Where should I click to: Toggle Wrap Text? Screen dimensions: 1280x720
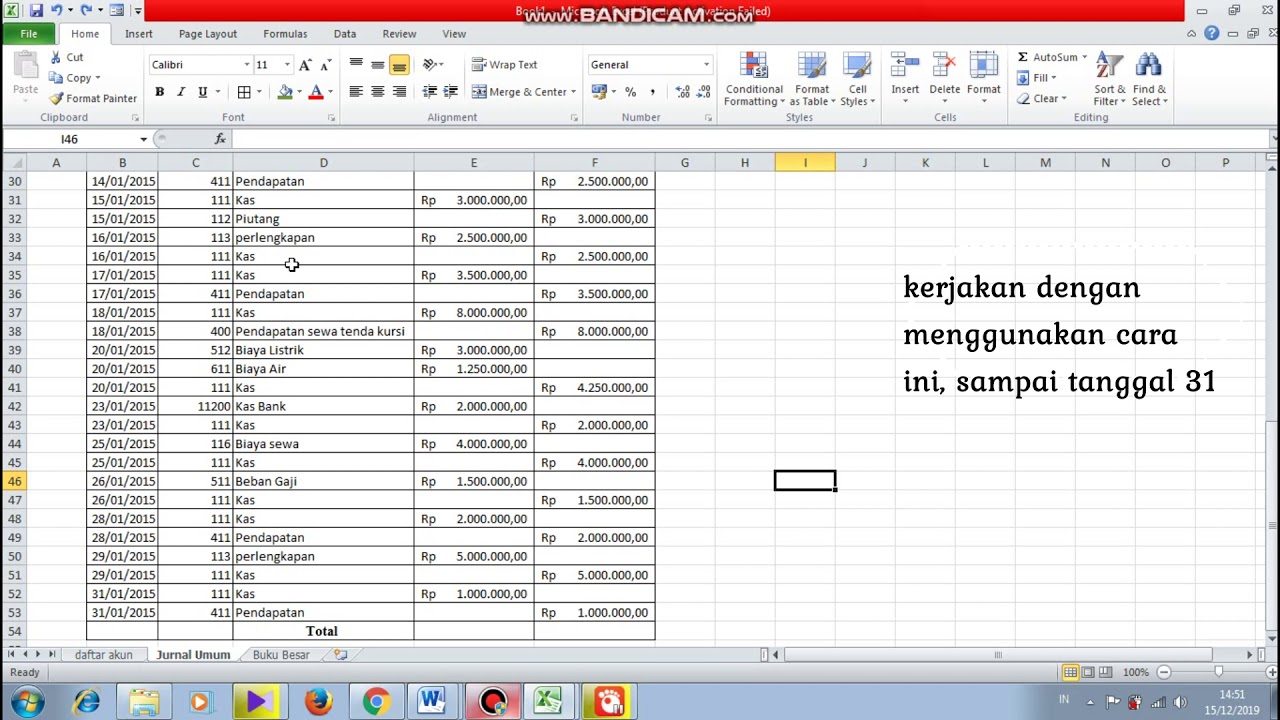click(505, 65)
